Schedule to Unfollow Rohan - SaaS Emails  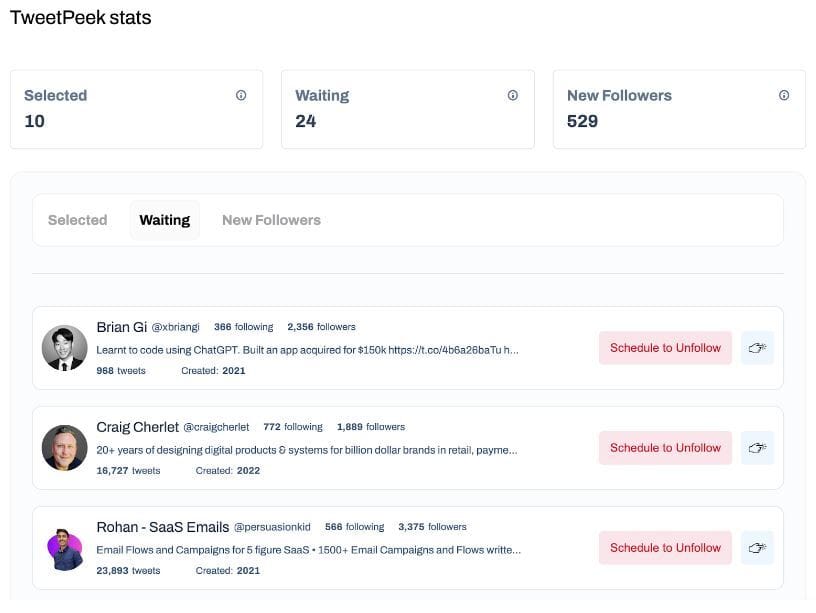665,548
